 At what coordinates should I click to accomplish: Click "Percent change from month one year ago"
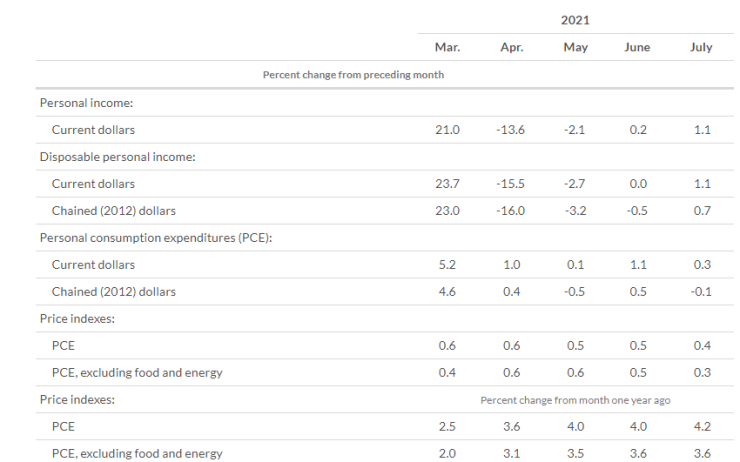coord(575,400)
